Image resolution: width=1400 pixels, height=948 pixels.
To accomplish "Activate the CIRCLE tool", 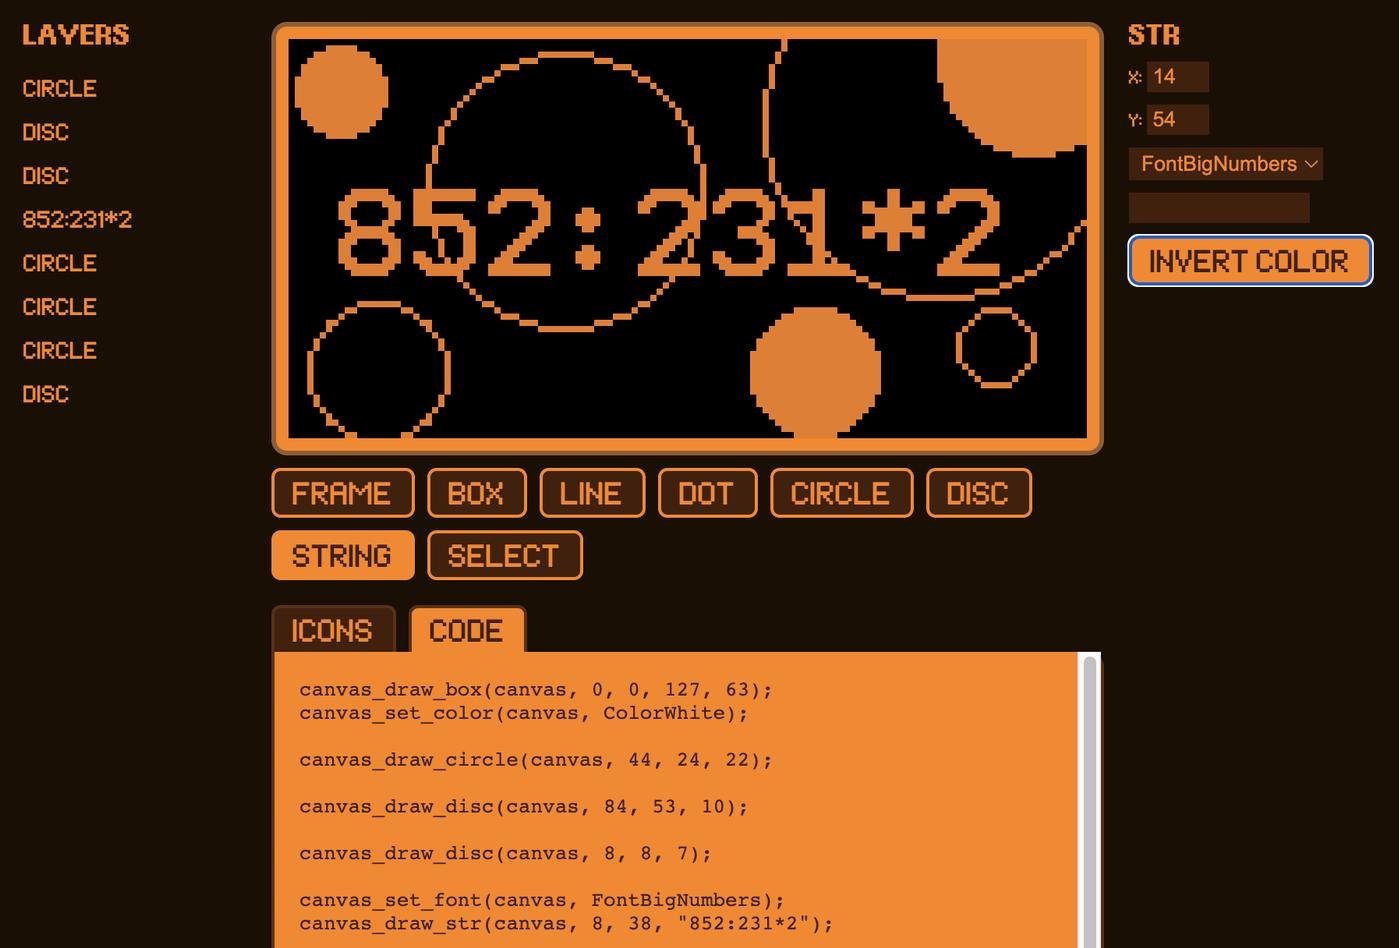I will (x=840, y=493).
